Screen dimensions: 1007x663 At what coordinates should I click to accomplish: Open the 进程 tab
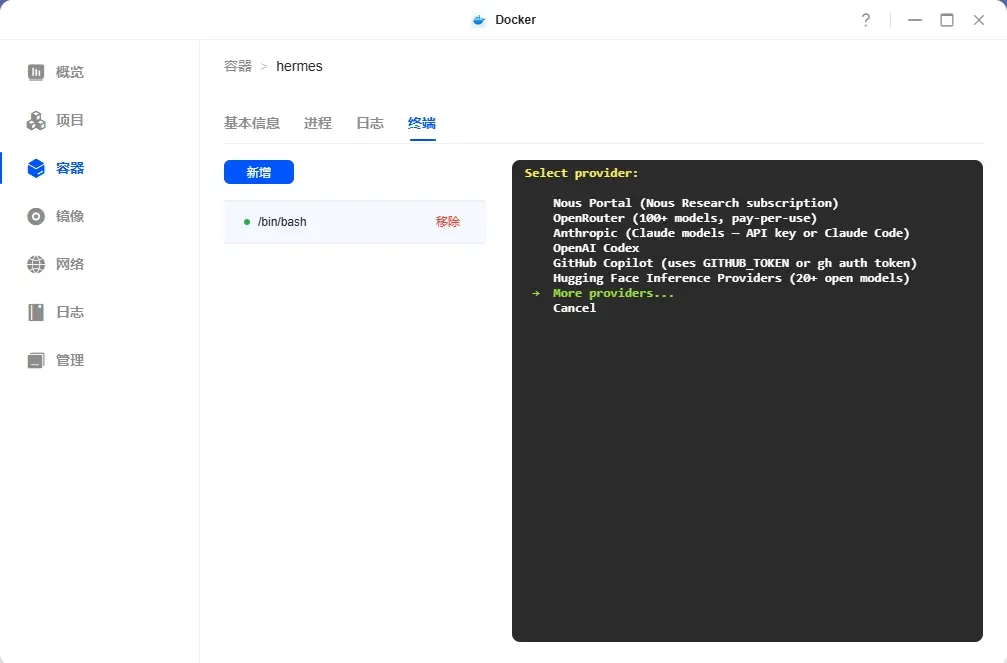click(317, 123)
